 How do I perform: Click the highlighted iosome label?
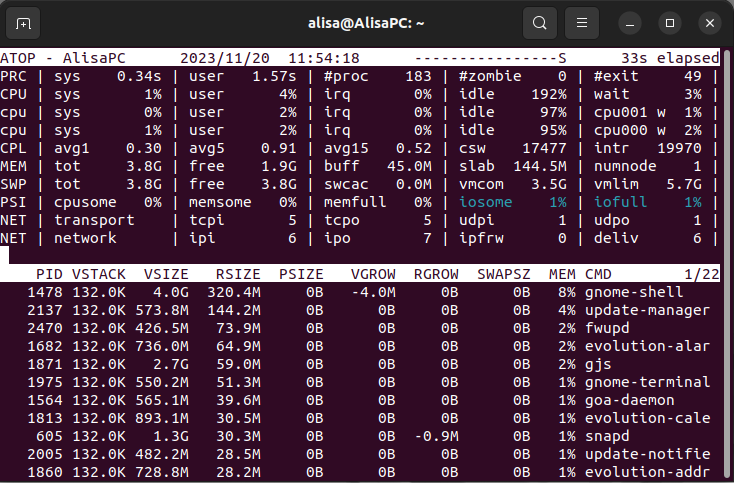[485, 202]
